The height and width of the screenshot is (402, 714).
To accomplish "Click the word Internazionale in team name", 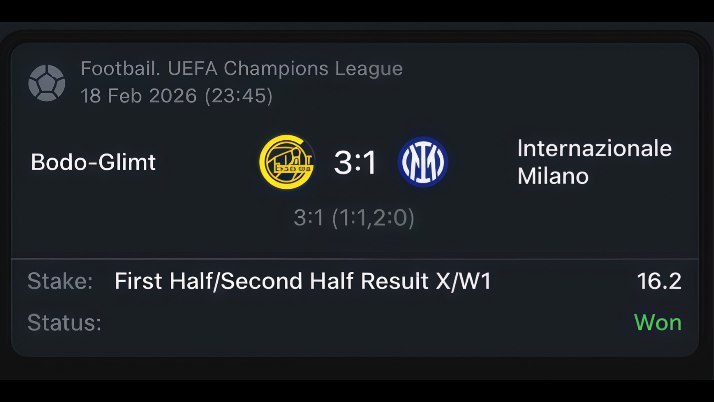I will coord(594,148).
